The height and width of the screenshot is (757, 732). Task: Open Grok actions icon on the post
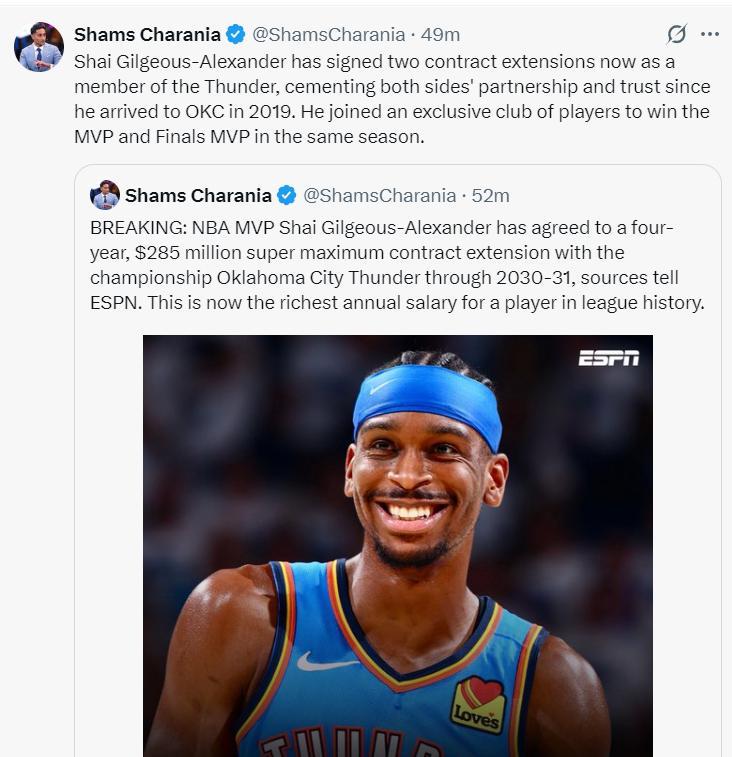coord(677,34)
